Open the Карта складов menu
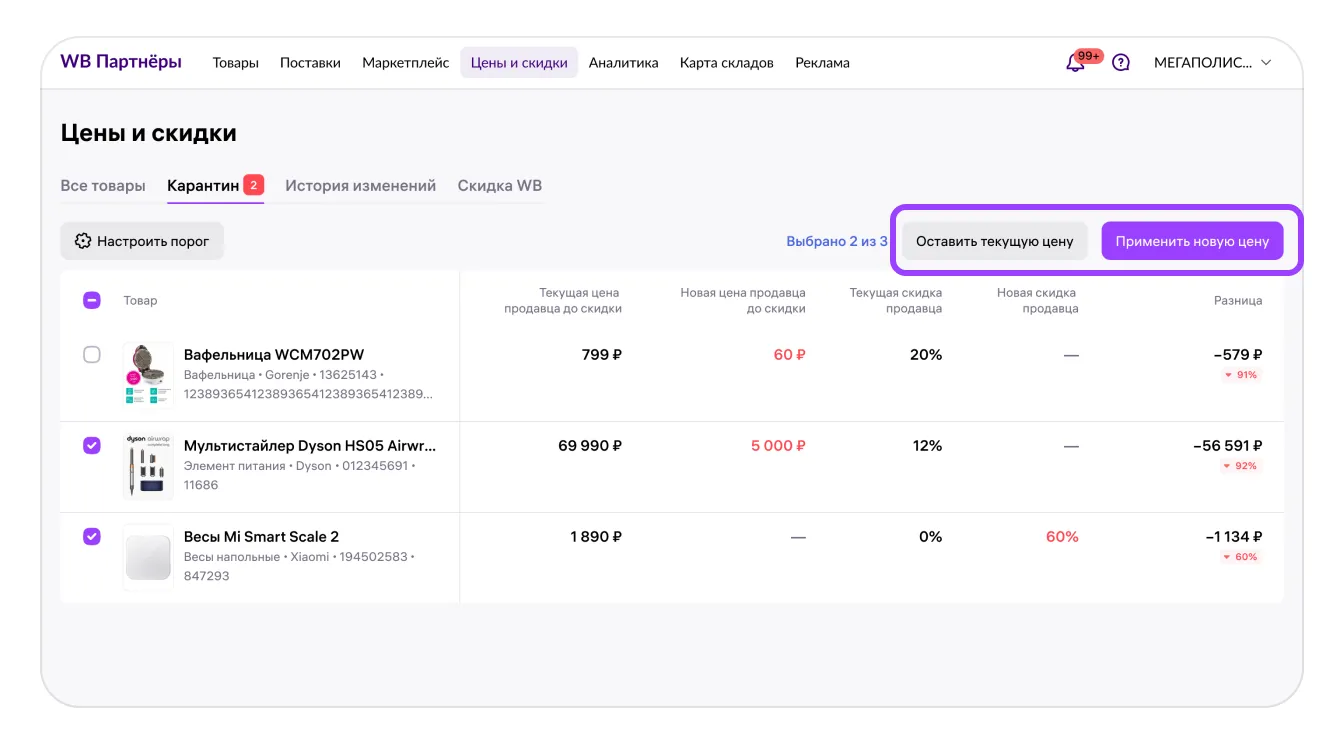 pos(727,62)
